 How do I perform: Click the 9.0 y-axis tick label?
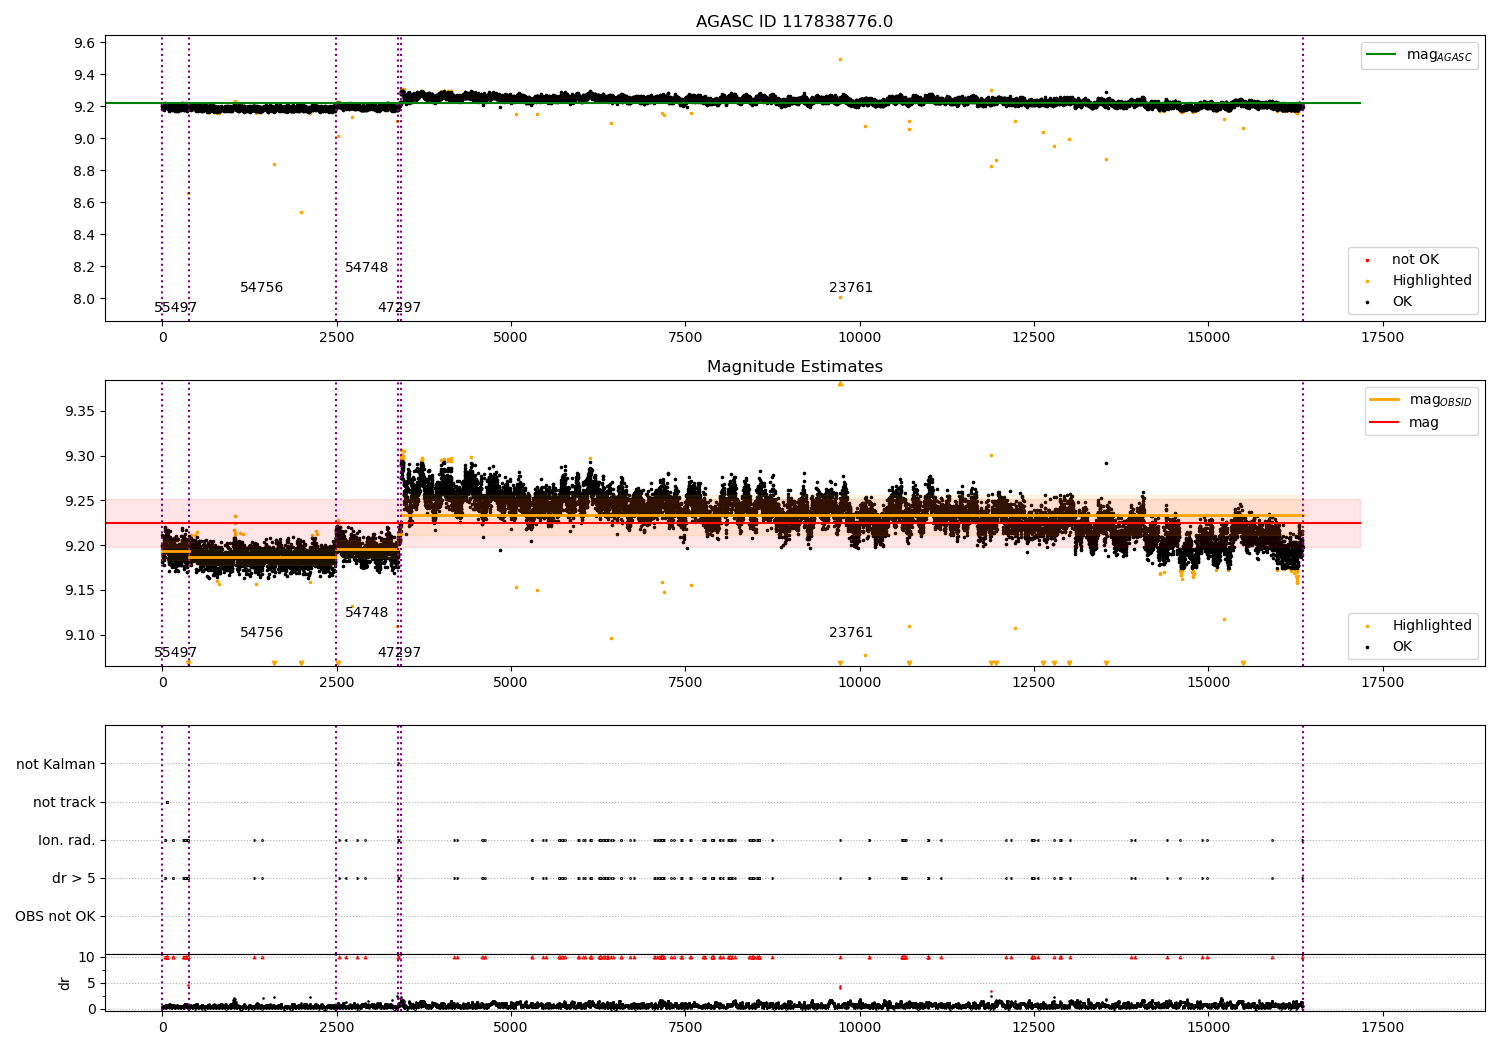point(84,139)
